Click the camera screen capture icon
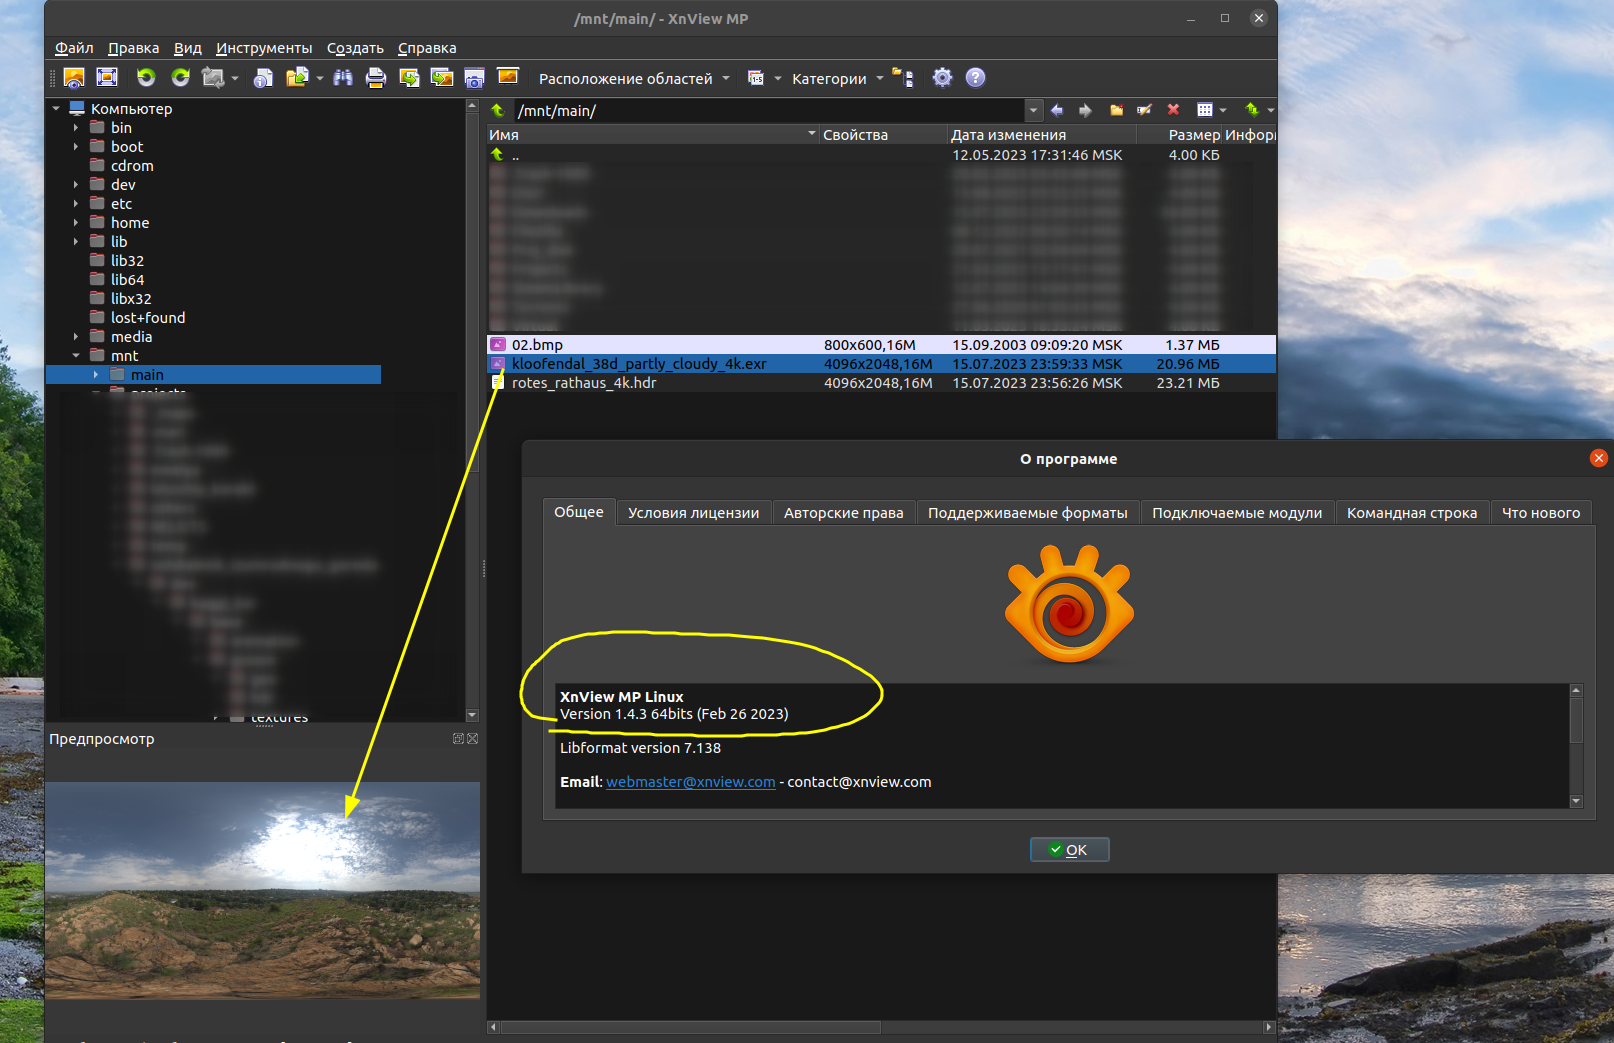This screenshot has width=1614, height=1043. click(x=474, y=78)
